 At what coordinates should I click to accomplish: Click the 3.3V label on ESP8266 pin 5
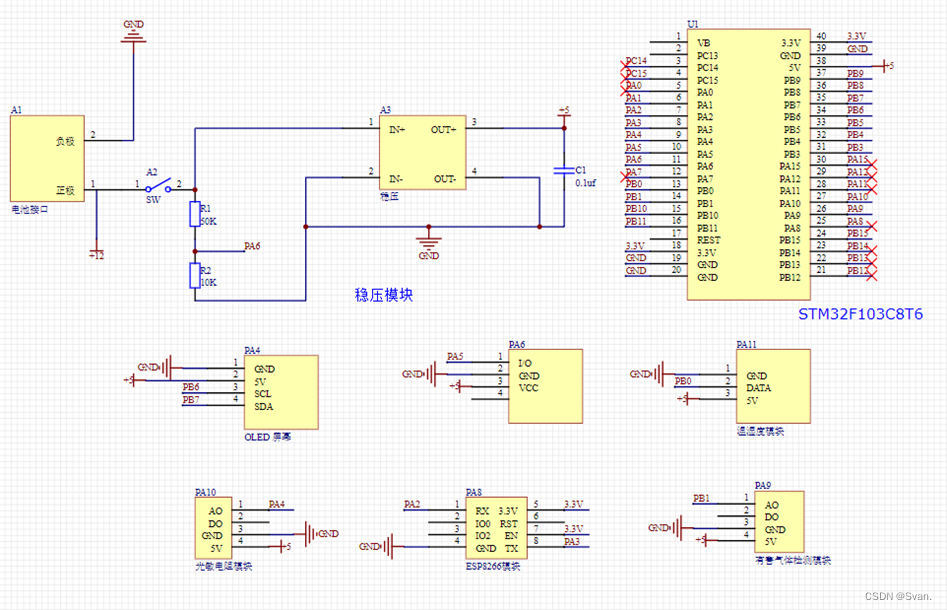(574, 504)
